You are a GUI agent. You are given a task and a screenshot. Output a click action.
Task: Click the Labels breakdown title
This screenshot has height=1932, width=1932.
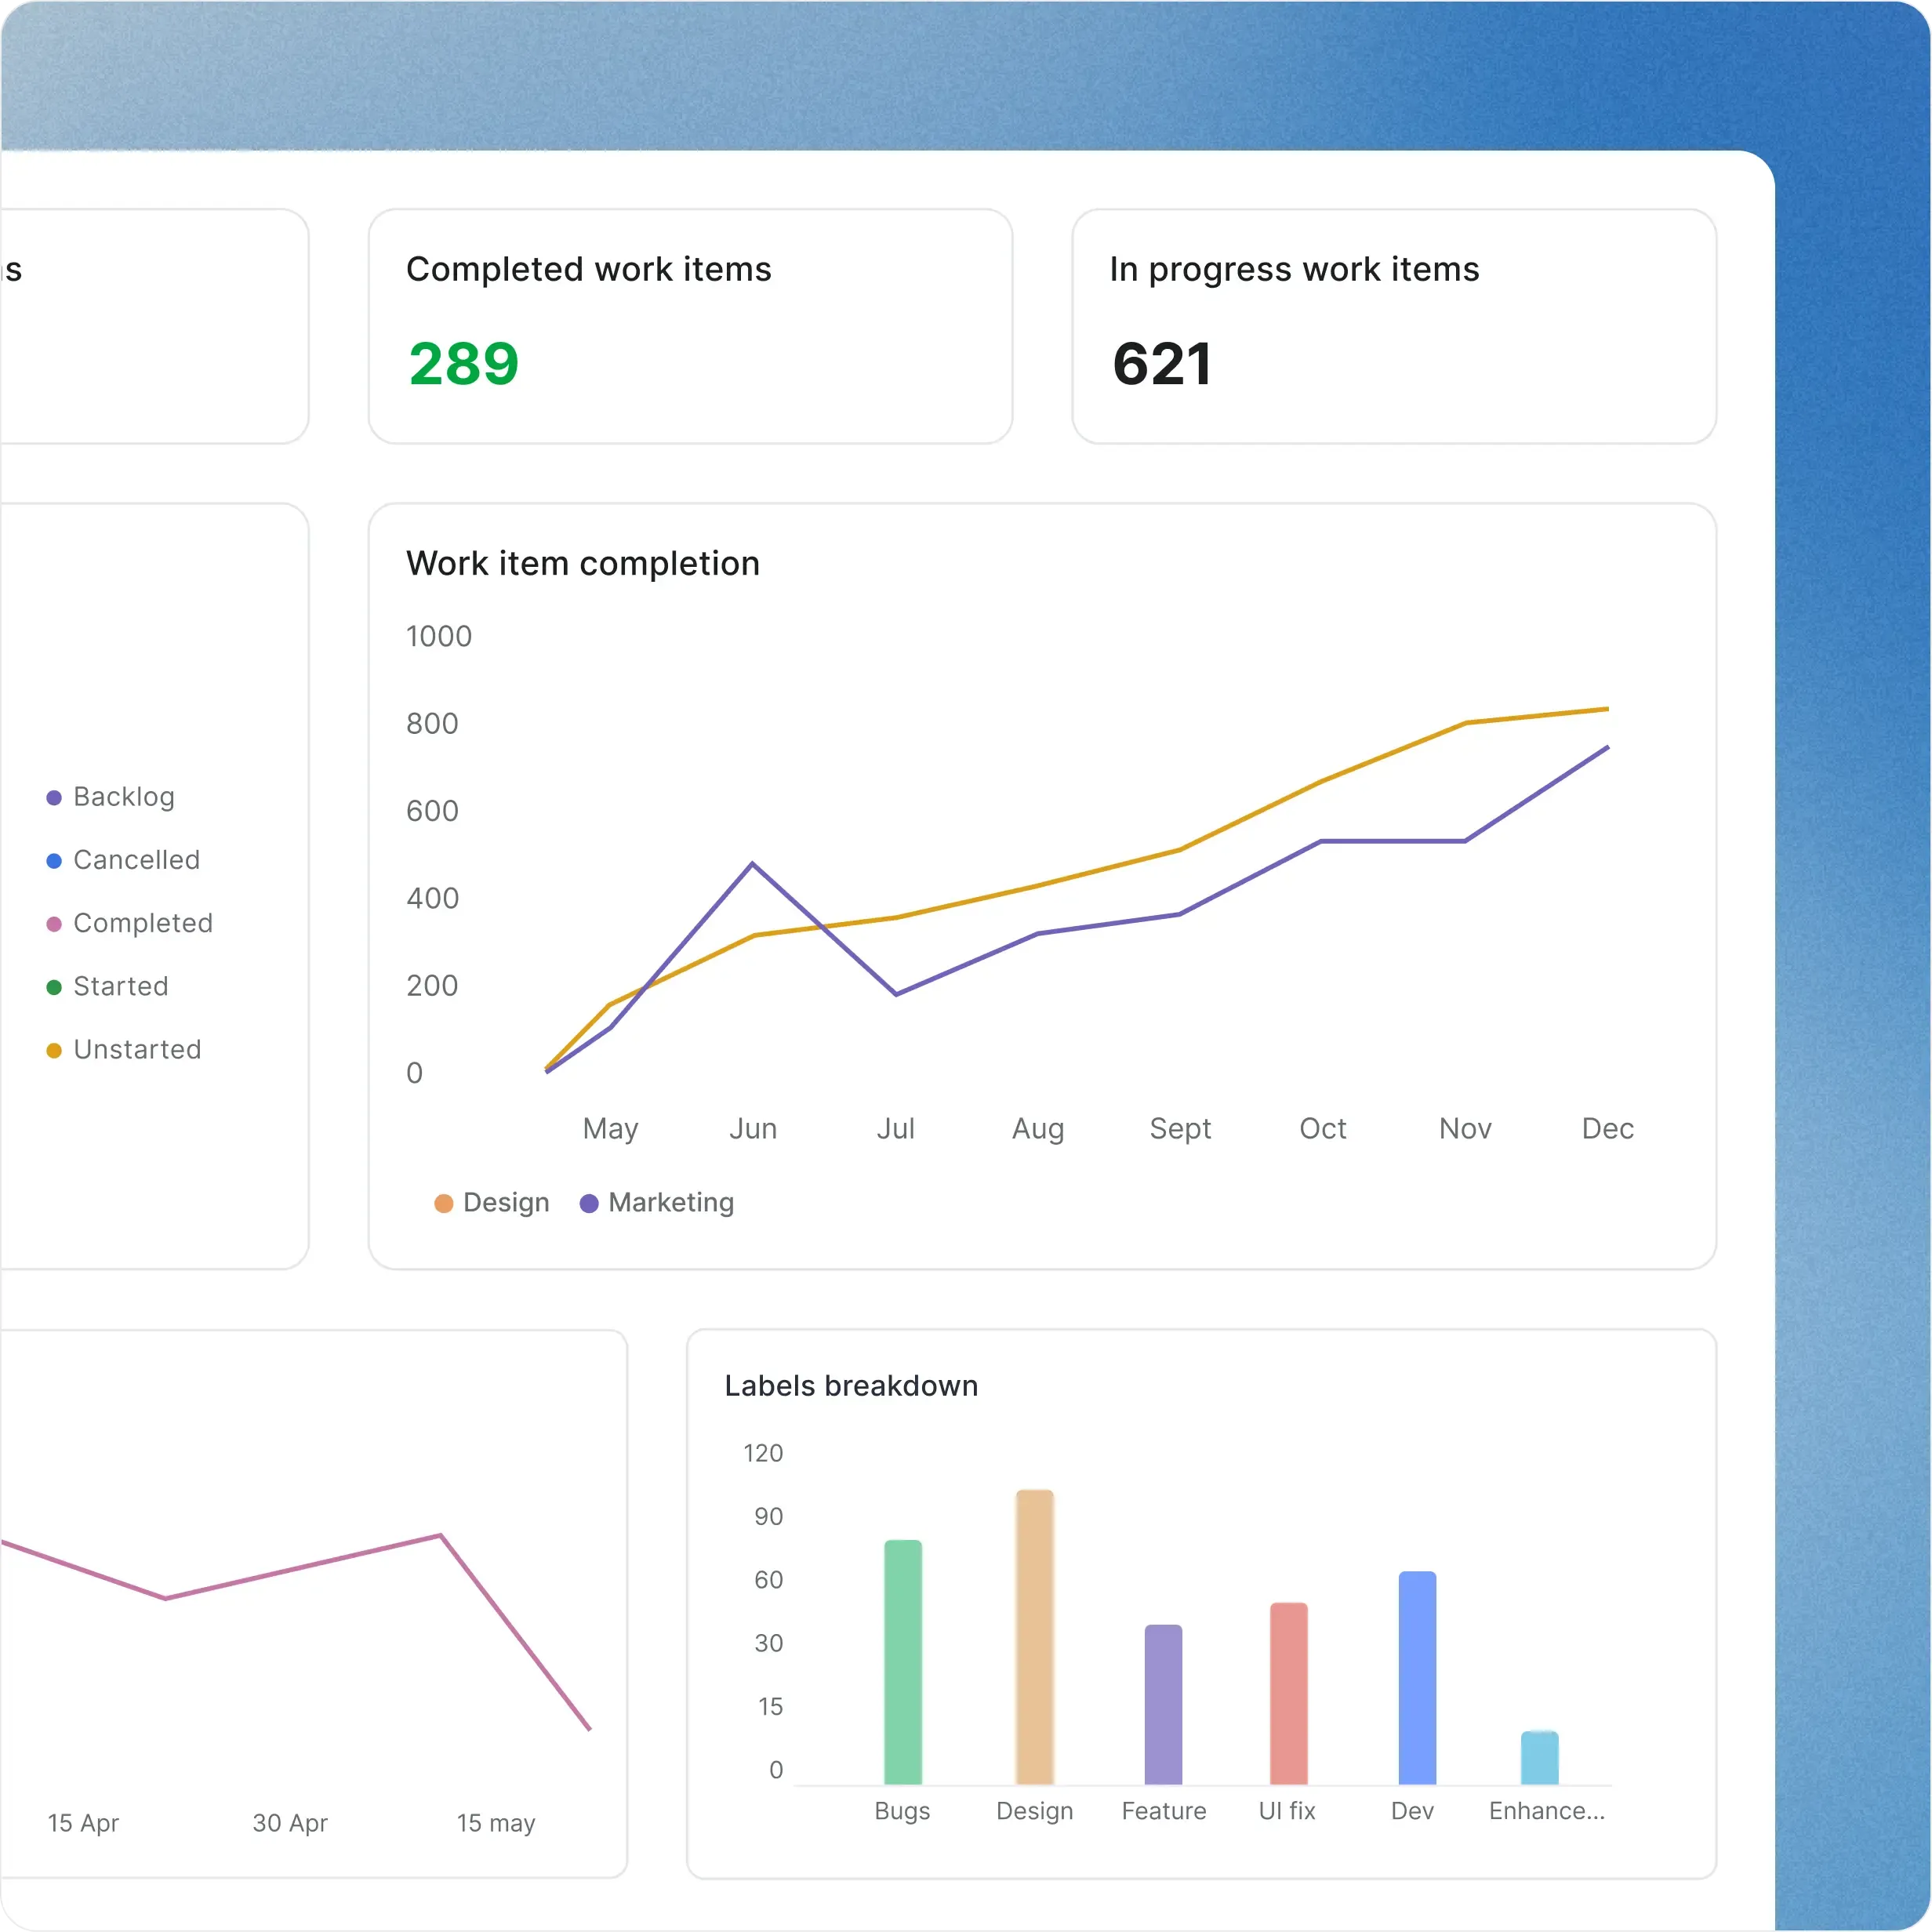click(x=851, y=1385)
